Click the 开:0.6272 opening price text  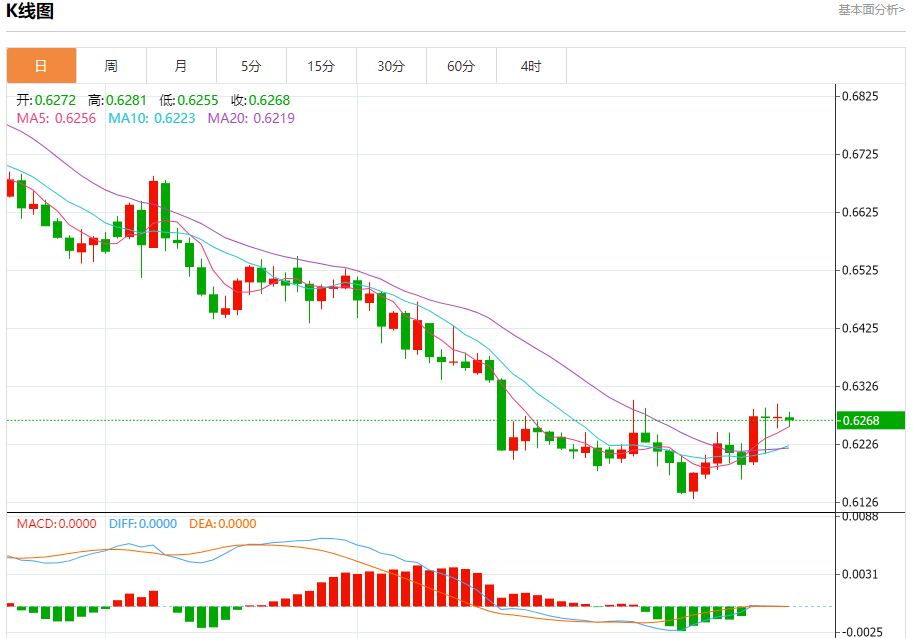point(46,100)
